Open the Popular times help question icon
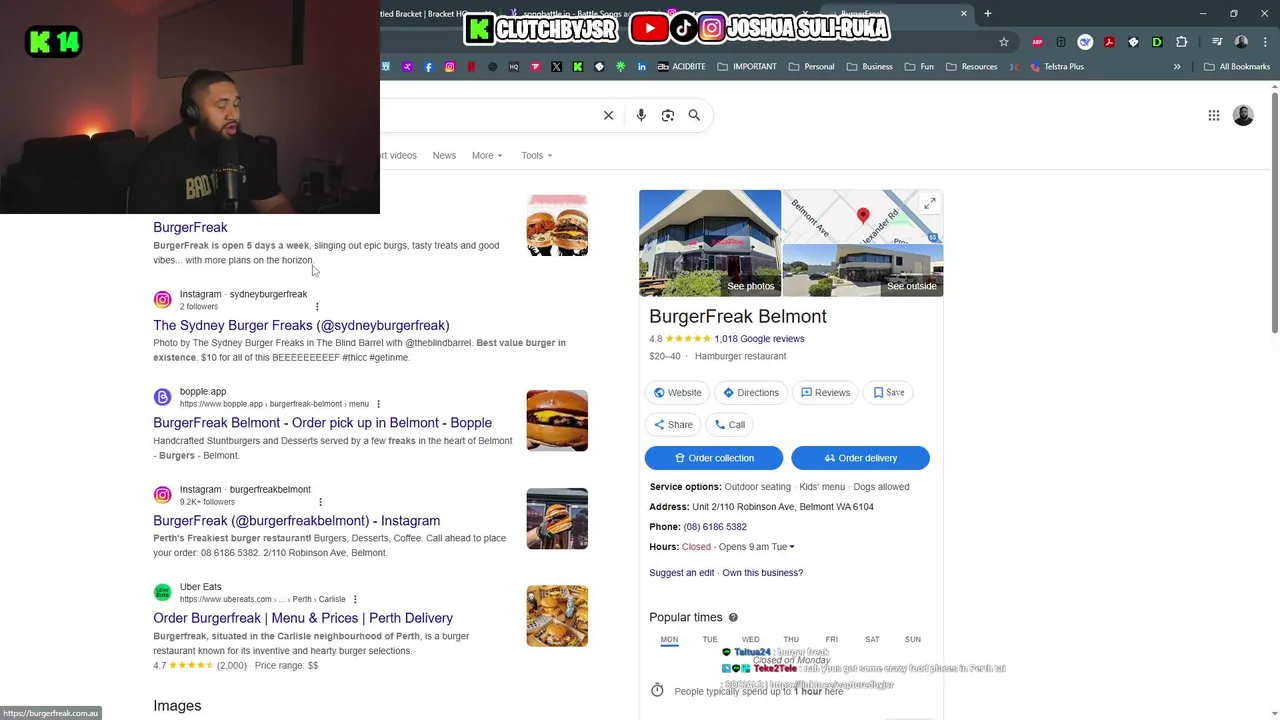 (733, 618)
